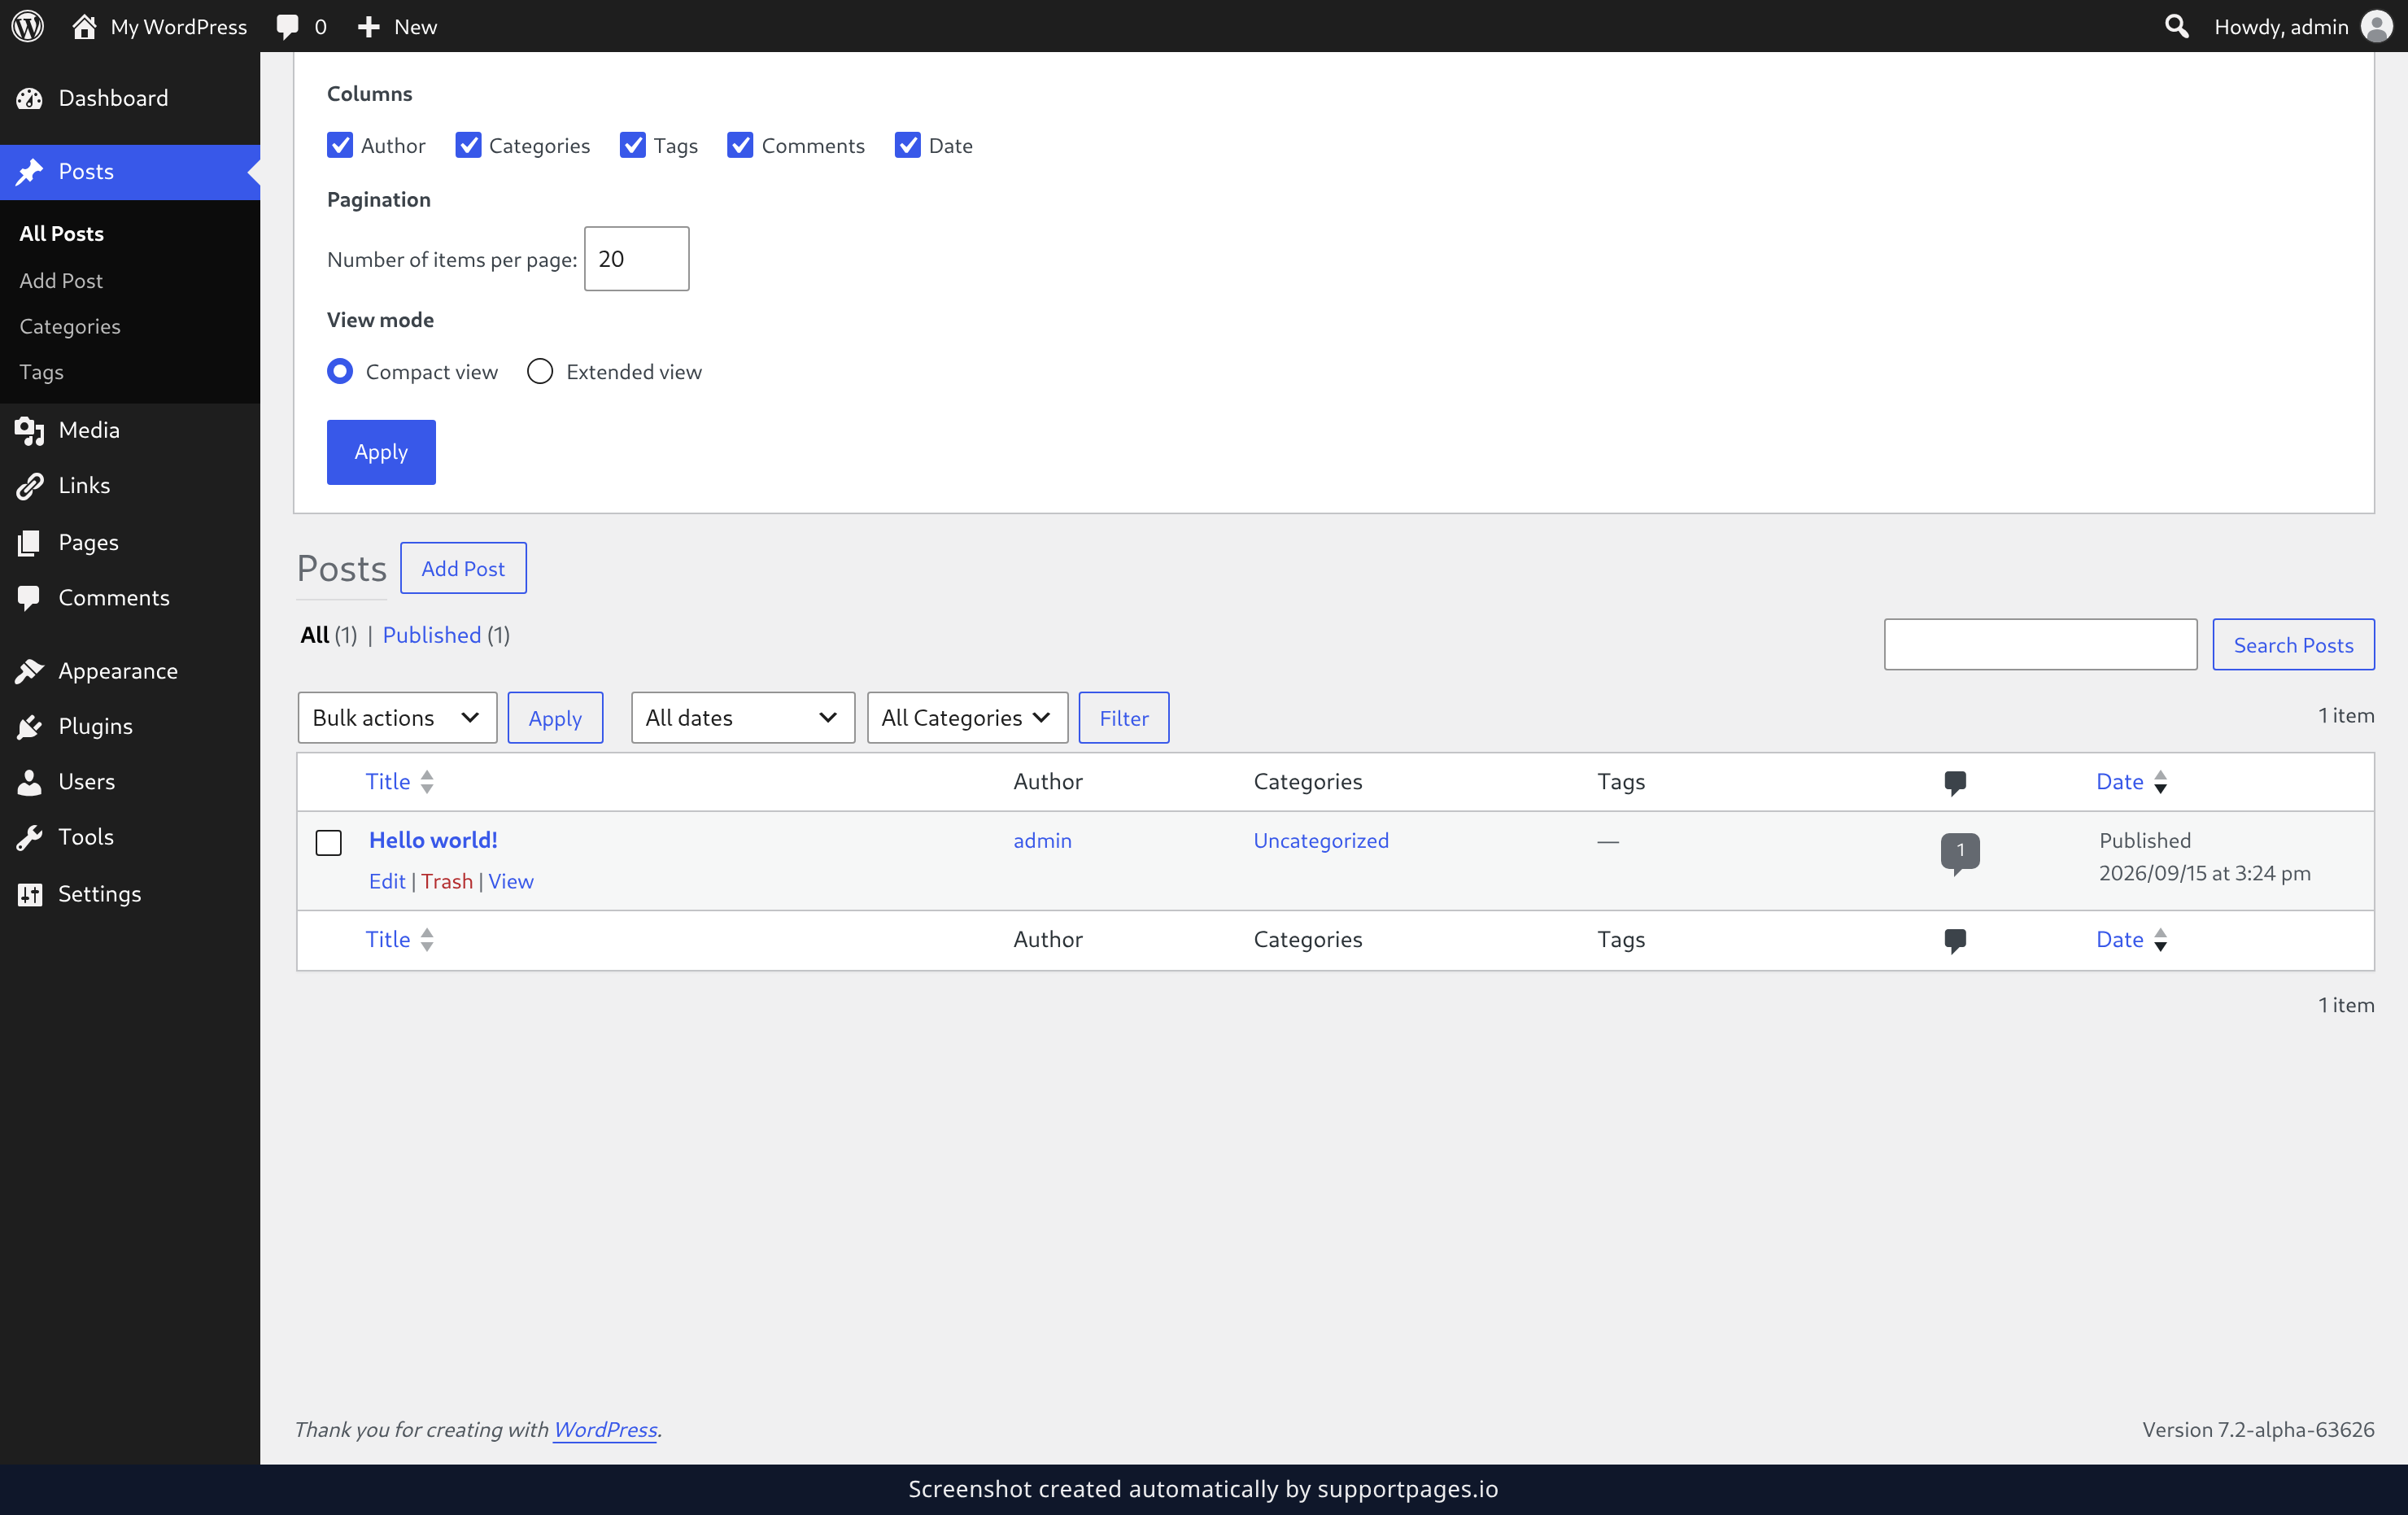
Task: Open the All Categories dropdown
Action: point(967,718)
